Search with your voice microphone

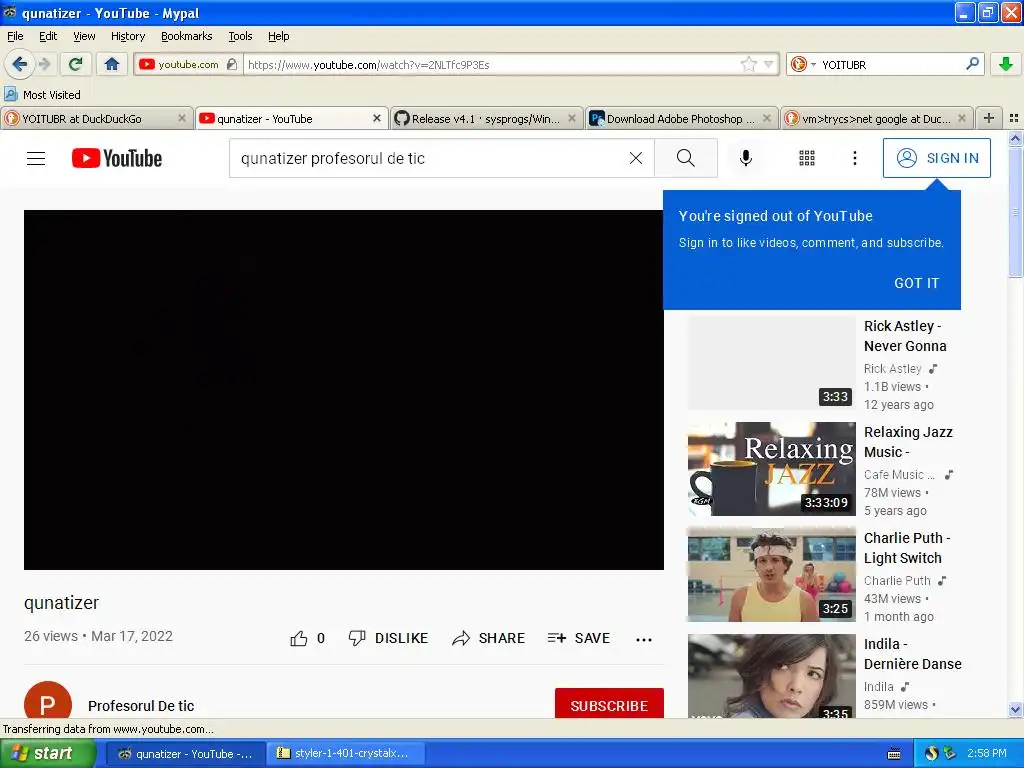745,158
